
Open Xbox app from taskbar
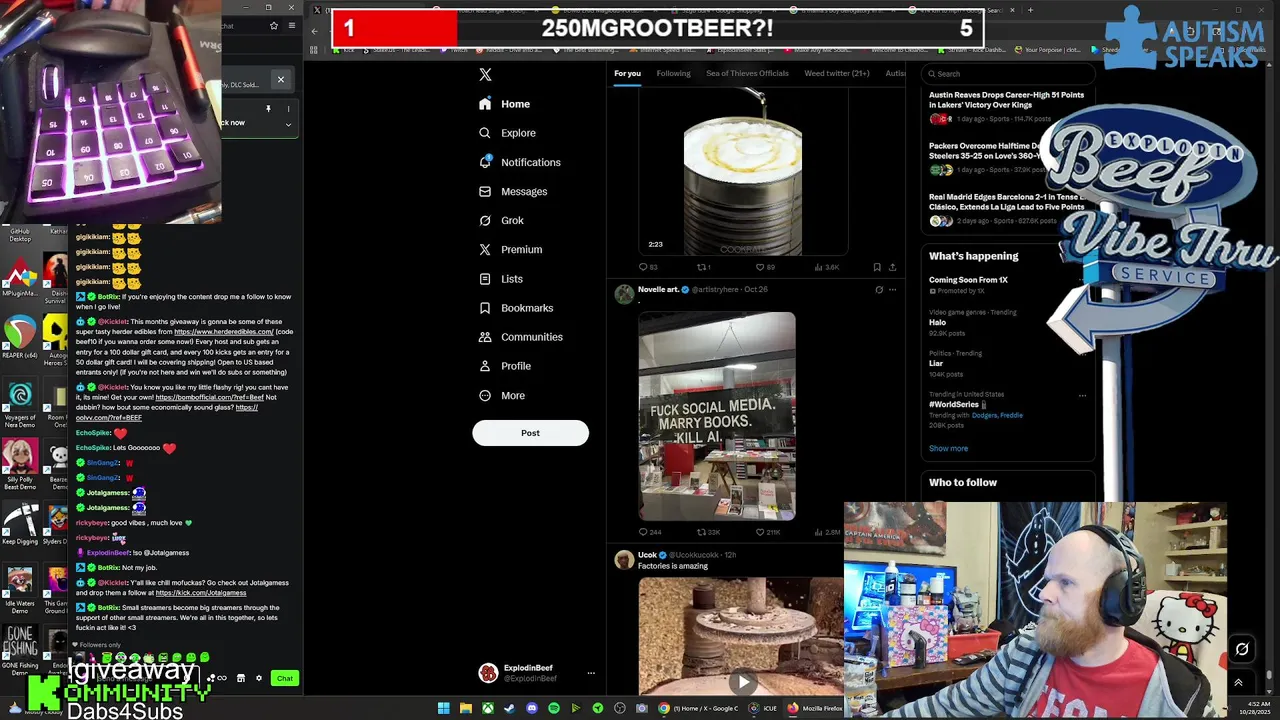coord(487,708)
